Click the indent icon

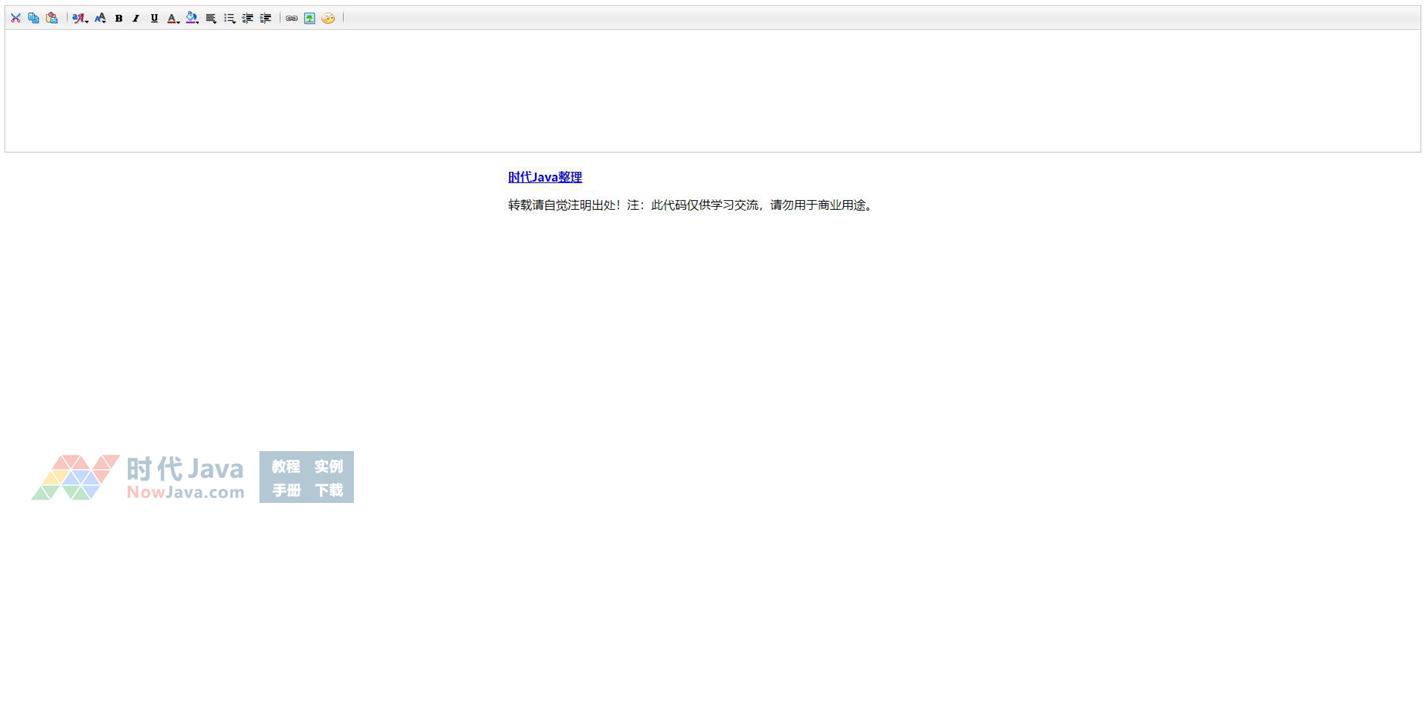(265, 18)
